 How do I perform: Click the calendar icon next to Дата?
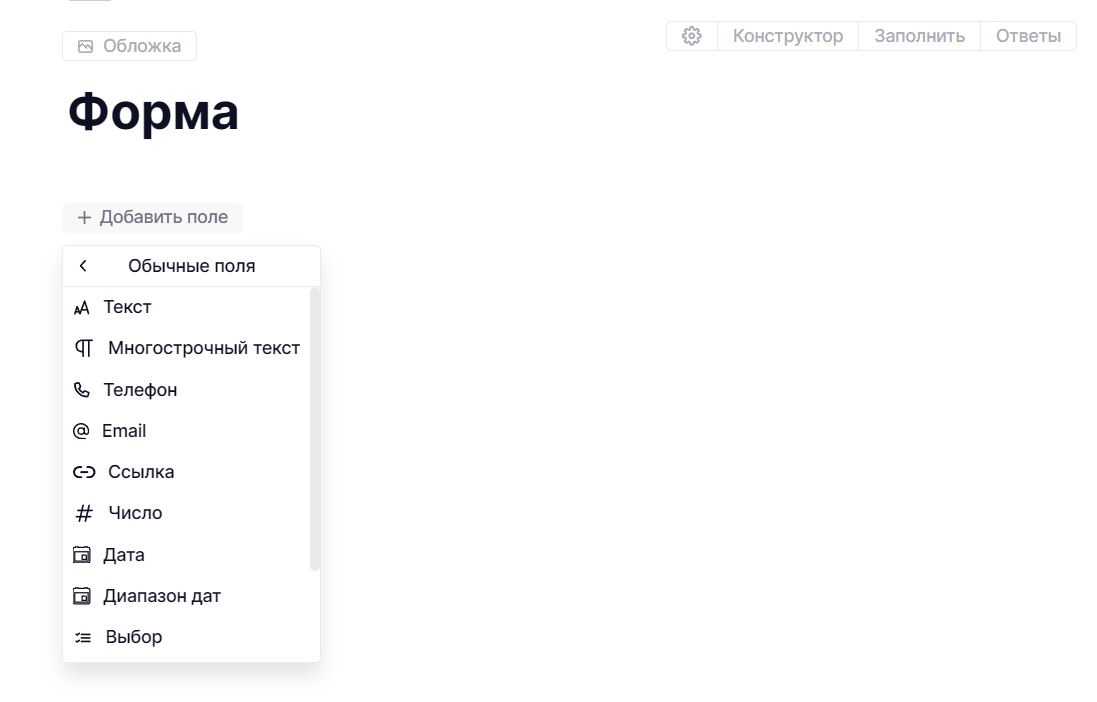click(82, 555)
